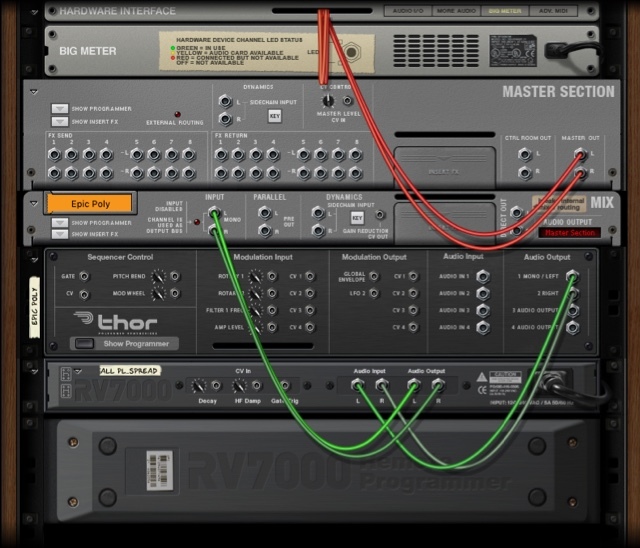Toggle KEY button in Master Section Dynamics
The height and width of the screenshot is (548, 640).
point(275,116)
